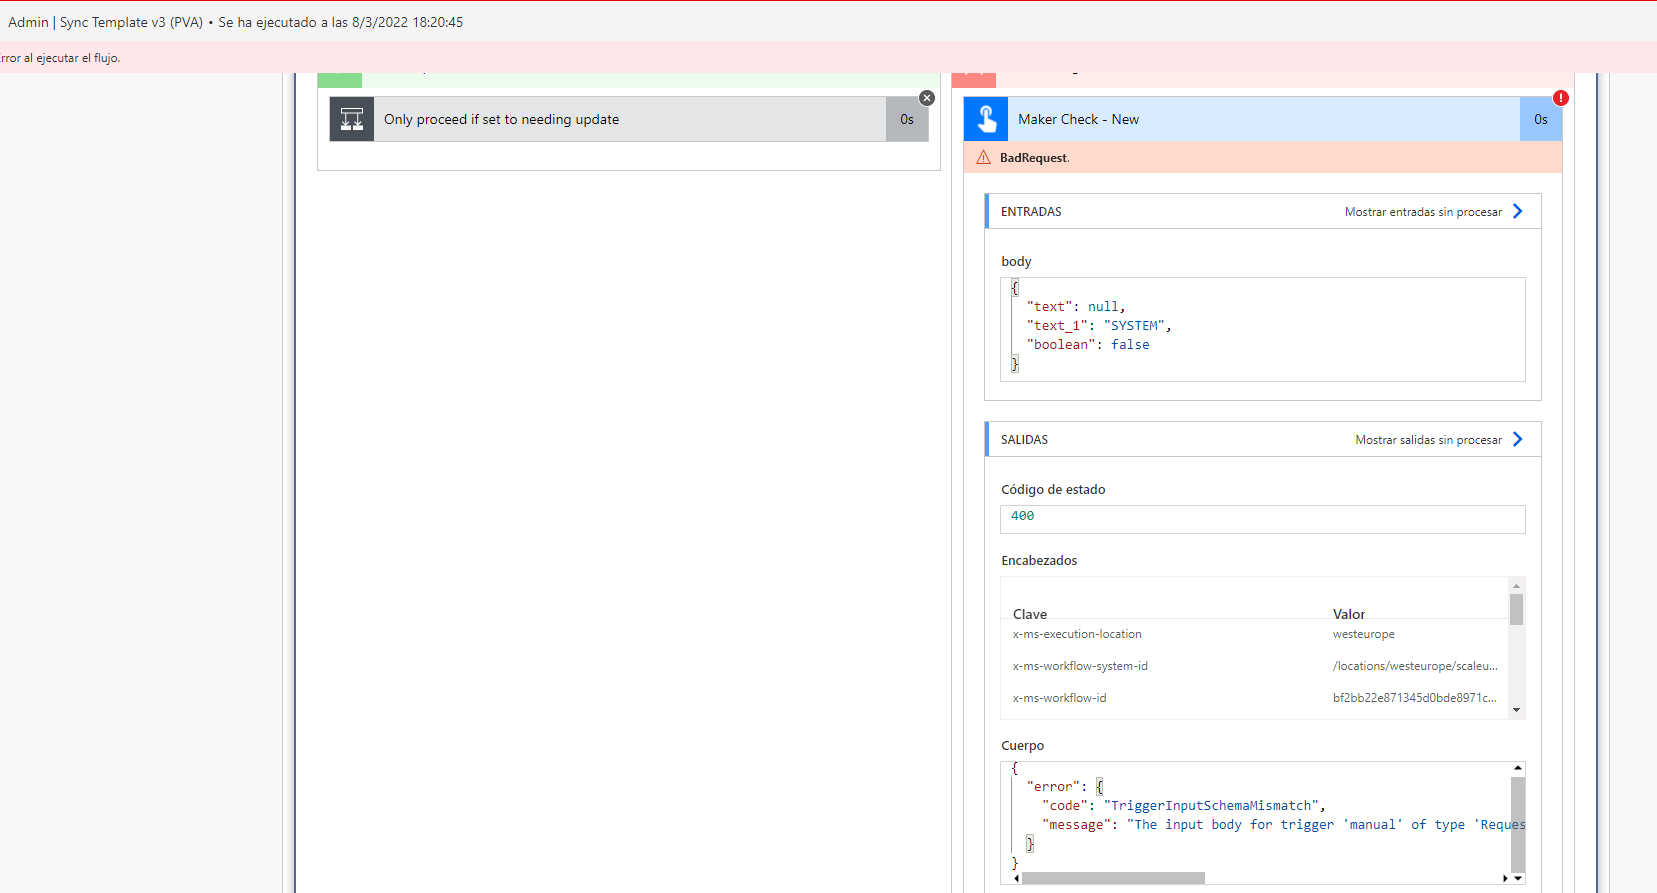Click the Maker Check - New touch icon
The width and height of the screenshot is (1657, 893).
click(986, 119)
